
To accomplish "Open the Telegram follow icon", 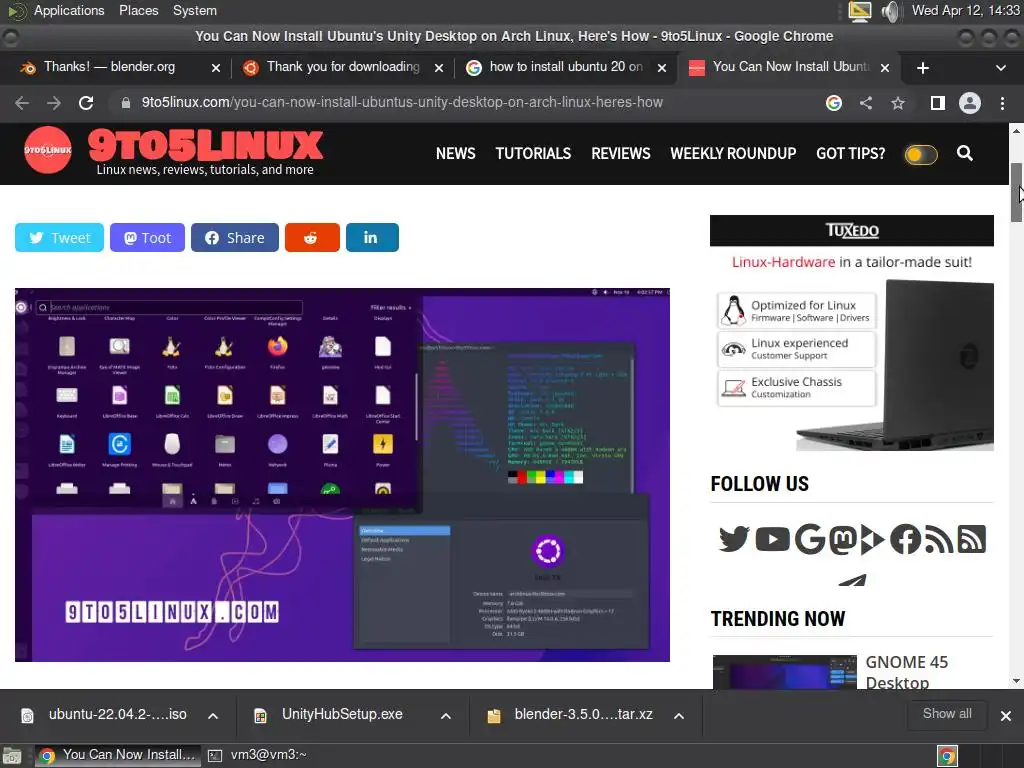I will coord(852,579).
